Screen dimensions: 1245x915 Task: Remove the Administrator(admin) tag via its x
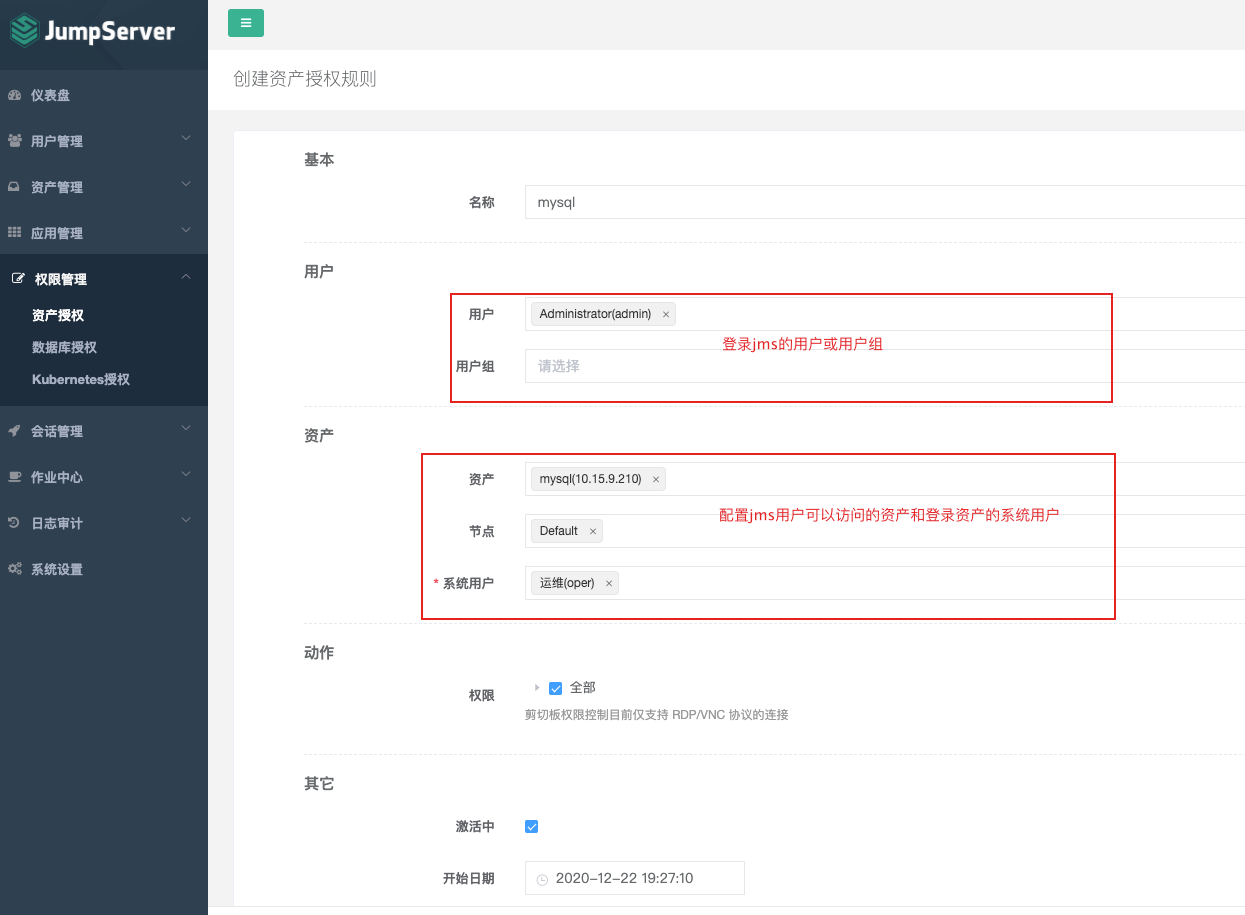pyautogui.click(x=666, y=315)
